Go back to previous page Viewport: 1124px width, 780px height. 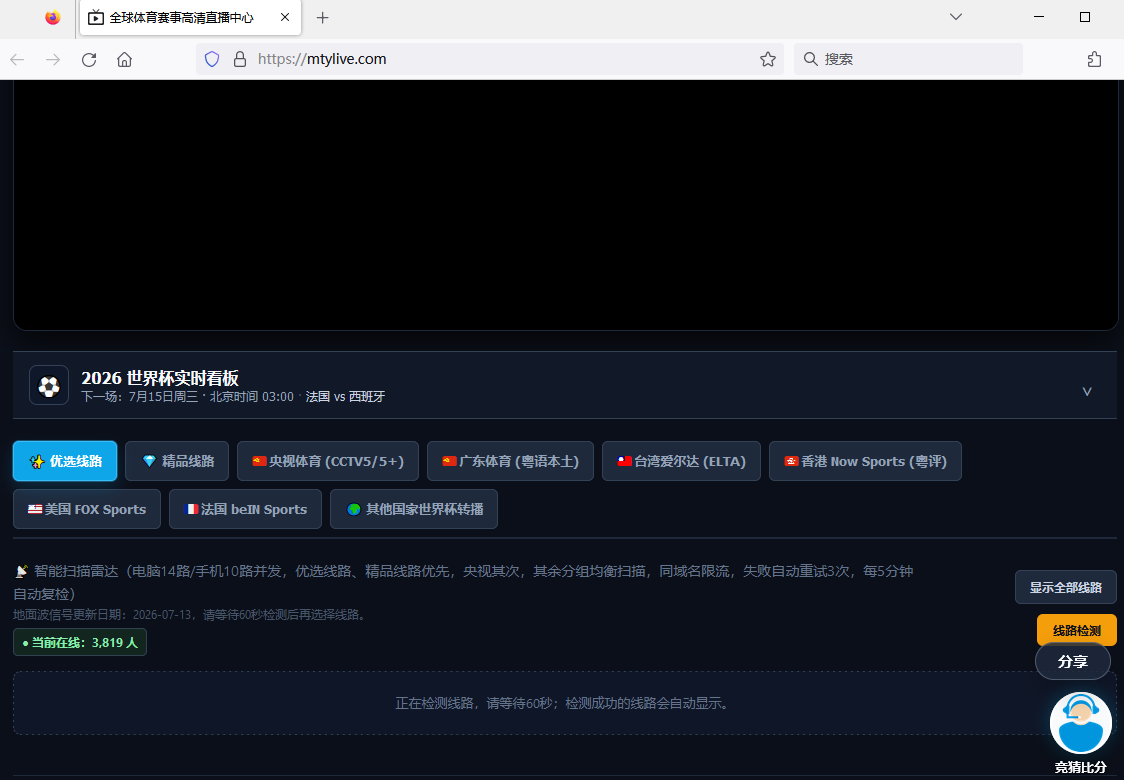point(17,60)
